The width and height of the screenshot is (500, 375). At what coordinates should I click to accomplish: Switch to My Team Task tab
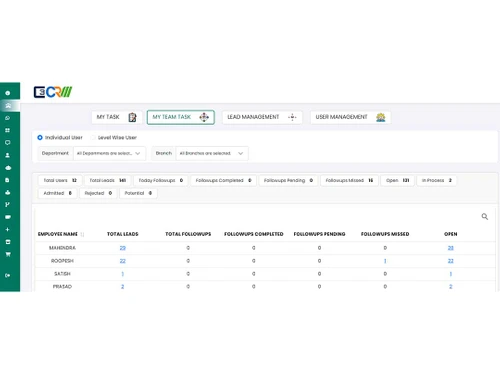tap(181, 117)
